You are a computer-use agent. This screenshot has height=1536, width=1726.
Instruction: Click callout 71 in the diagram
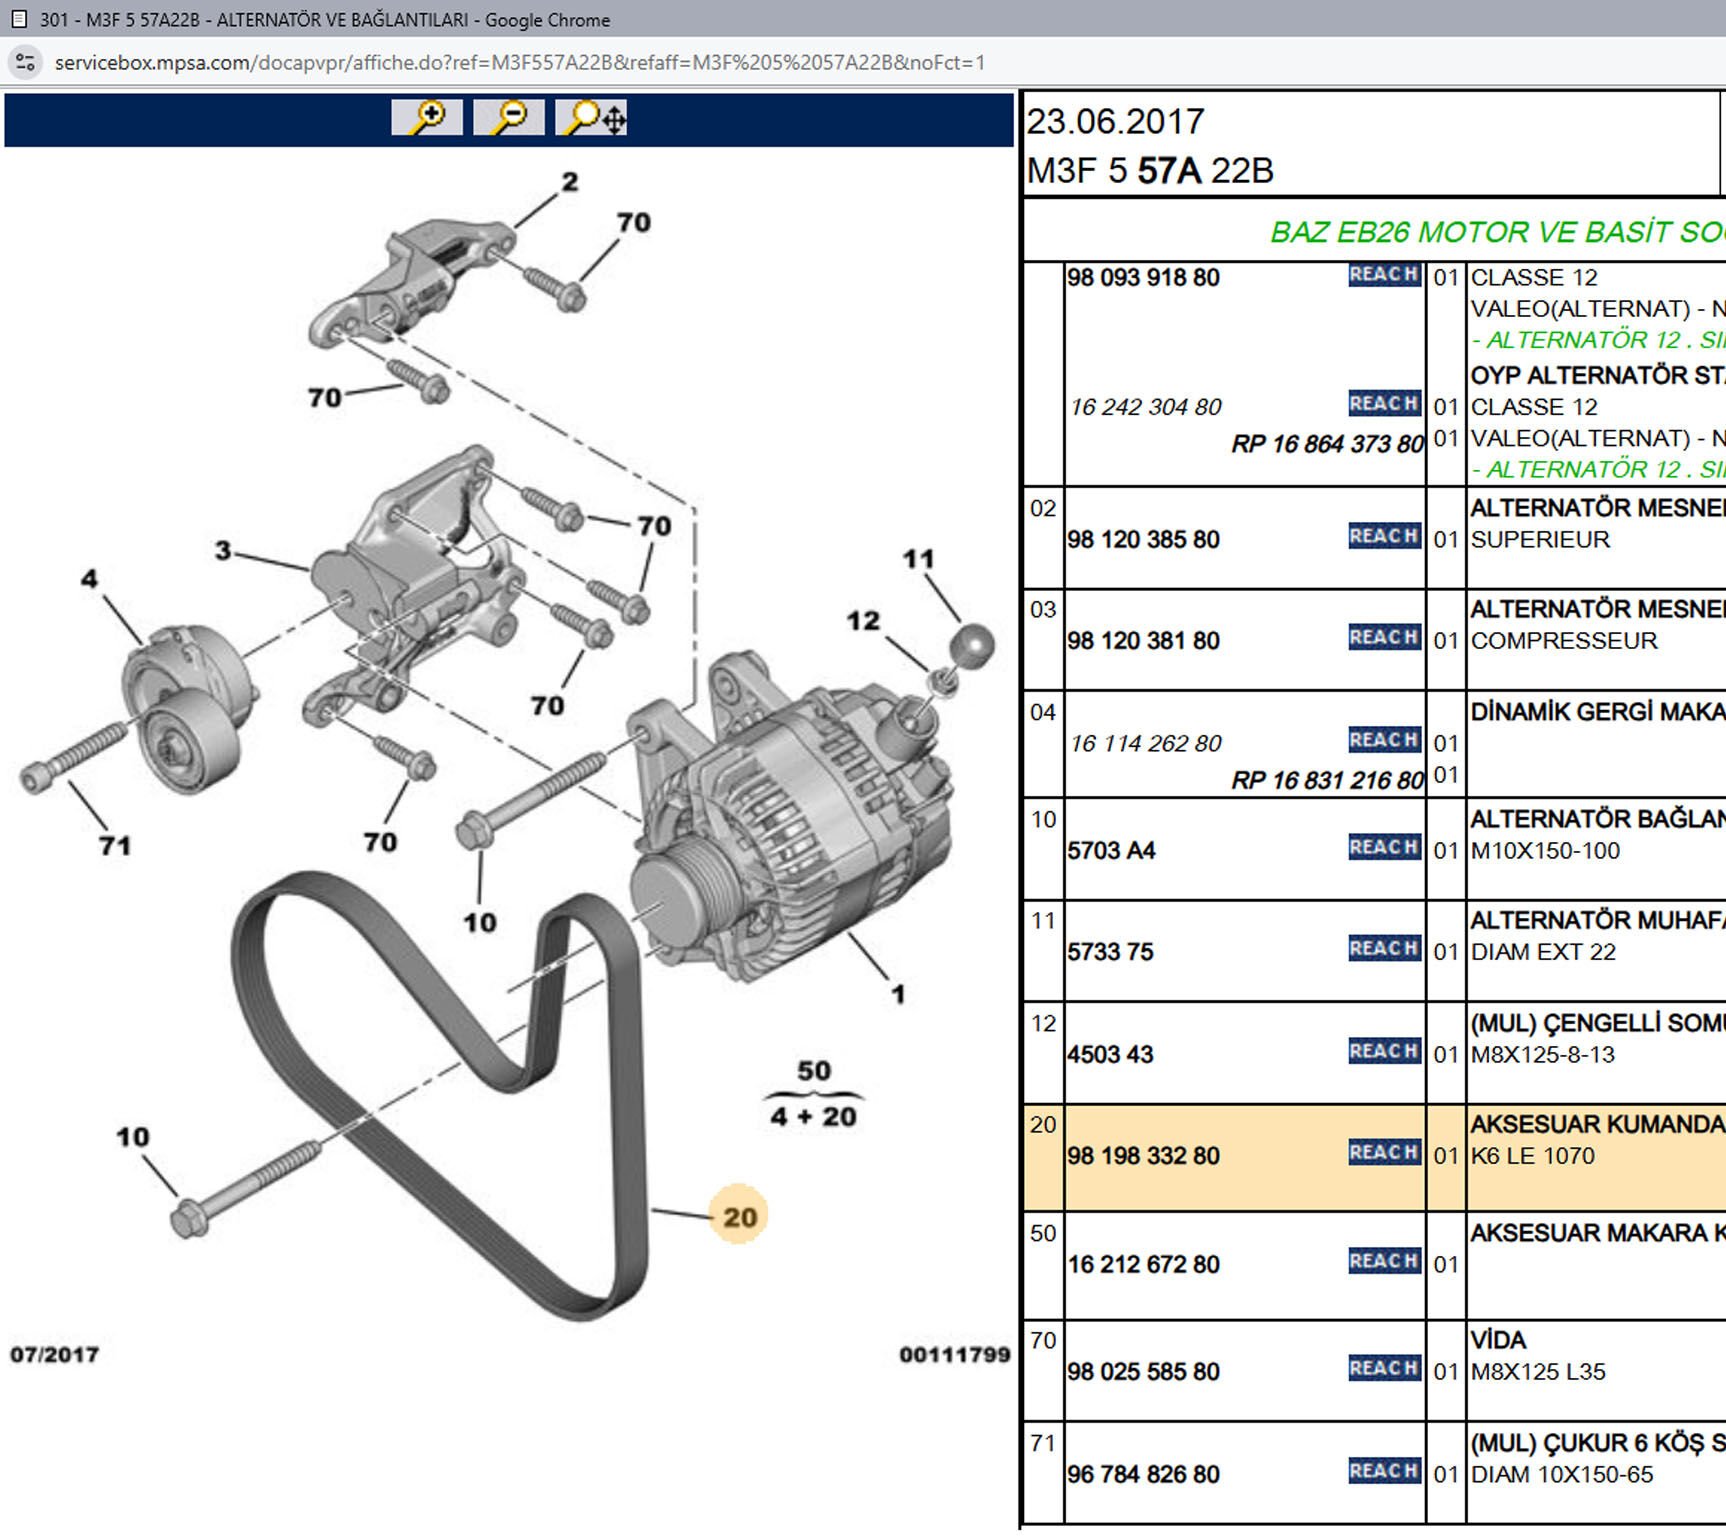[x=115, y=846]
